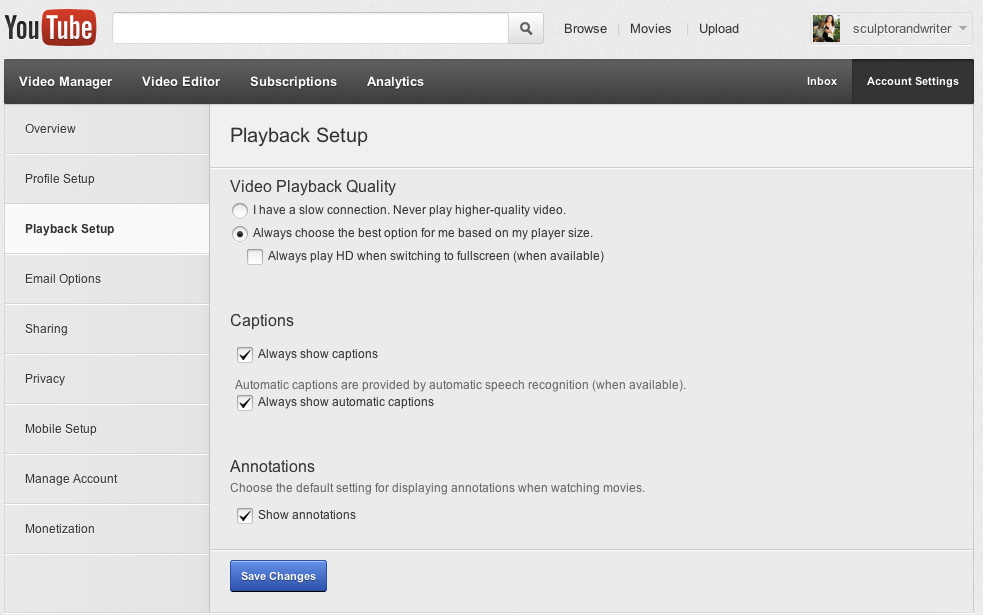Open the Upload link
The height and width of the screenshot is (615, 983).
(718, 29)
